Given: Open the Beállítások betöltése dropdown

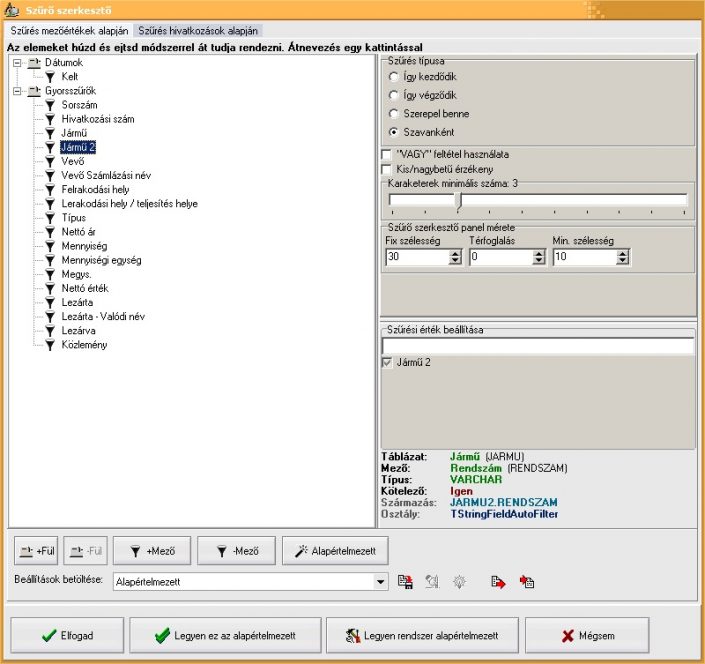Looking at the screenshot, I should point(380,581).
